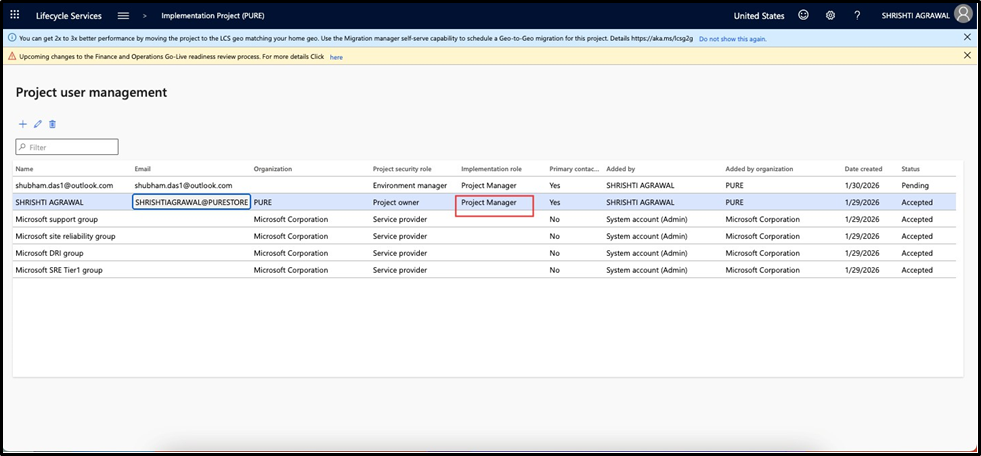
Task: Sort by the Added by column header
Action: [621, 169]
